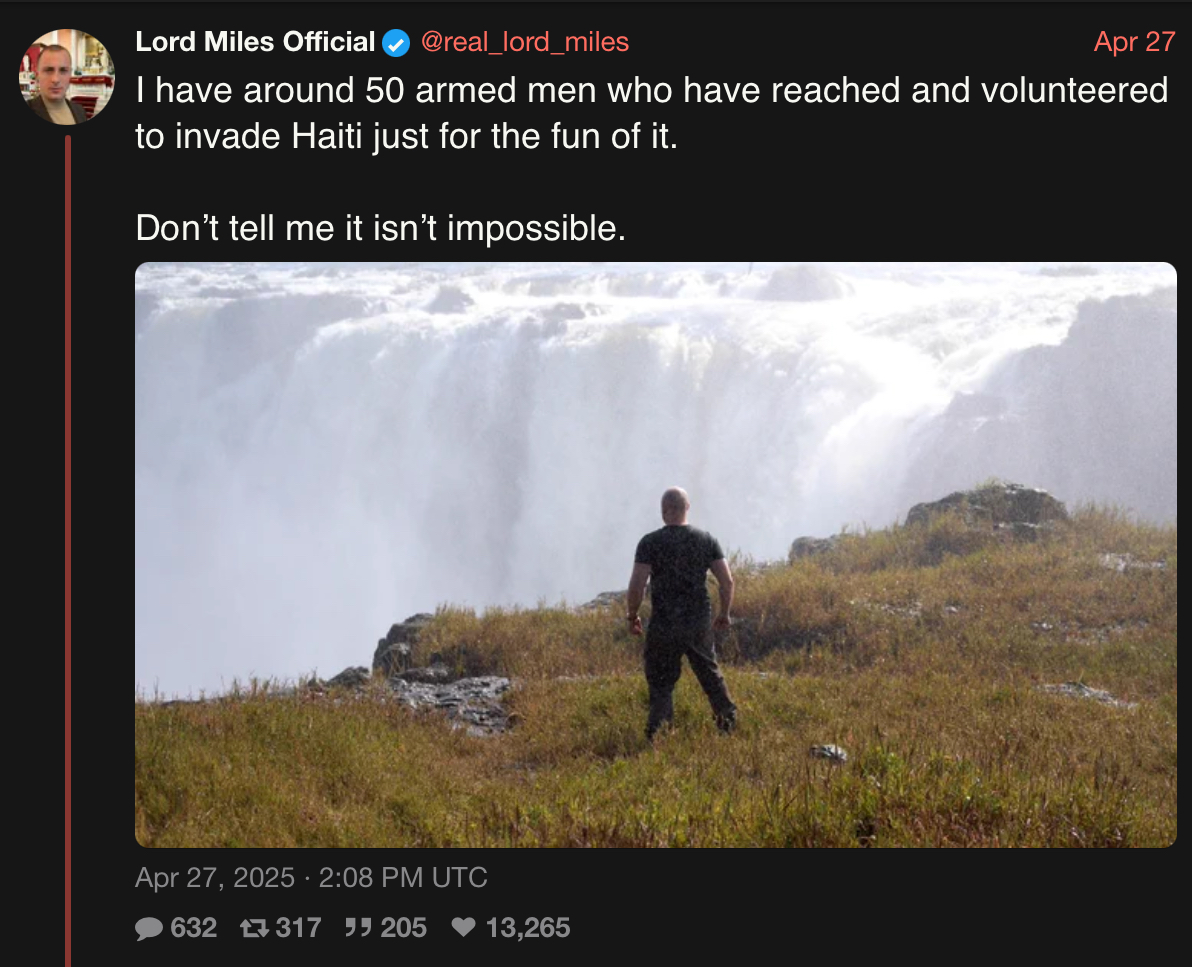Click the tweet text about invading Haiti
This screenshot has width=1192, height=967.
(x=651, y=113)
